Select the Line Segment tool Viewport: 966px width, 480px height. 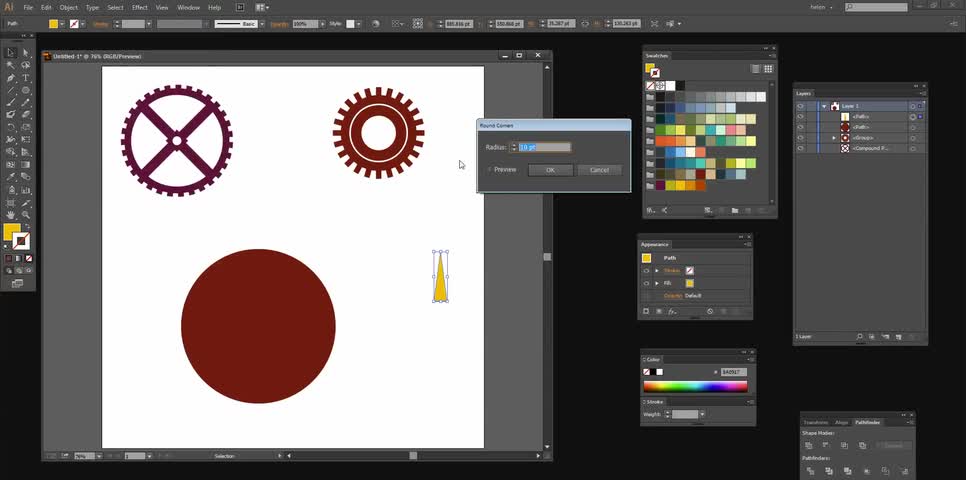tap(10, 91)
